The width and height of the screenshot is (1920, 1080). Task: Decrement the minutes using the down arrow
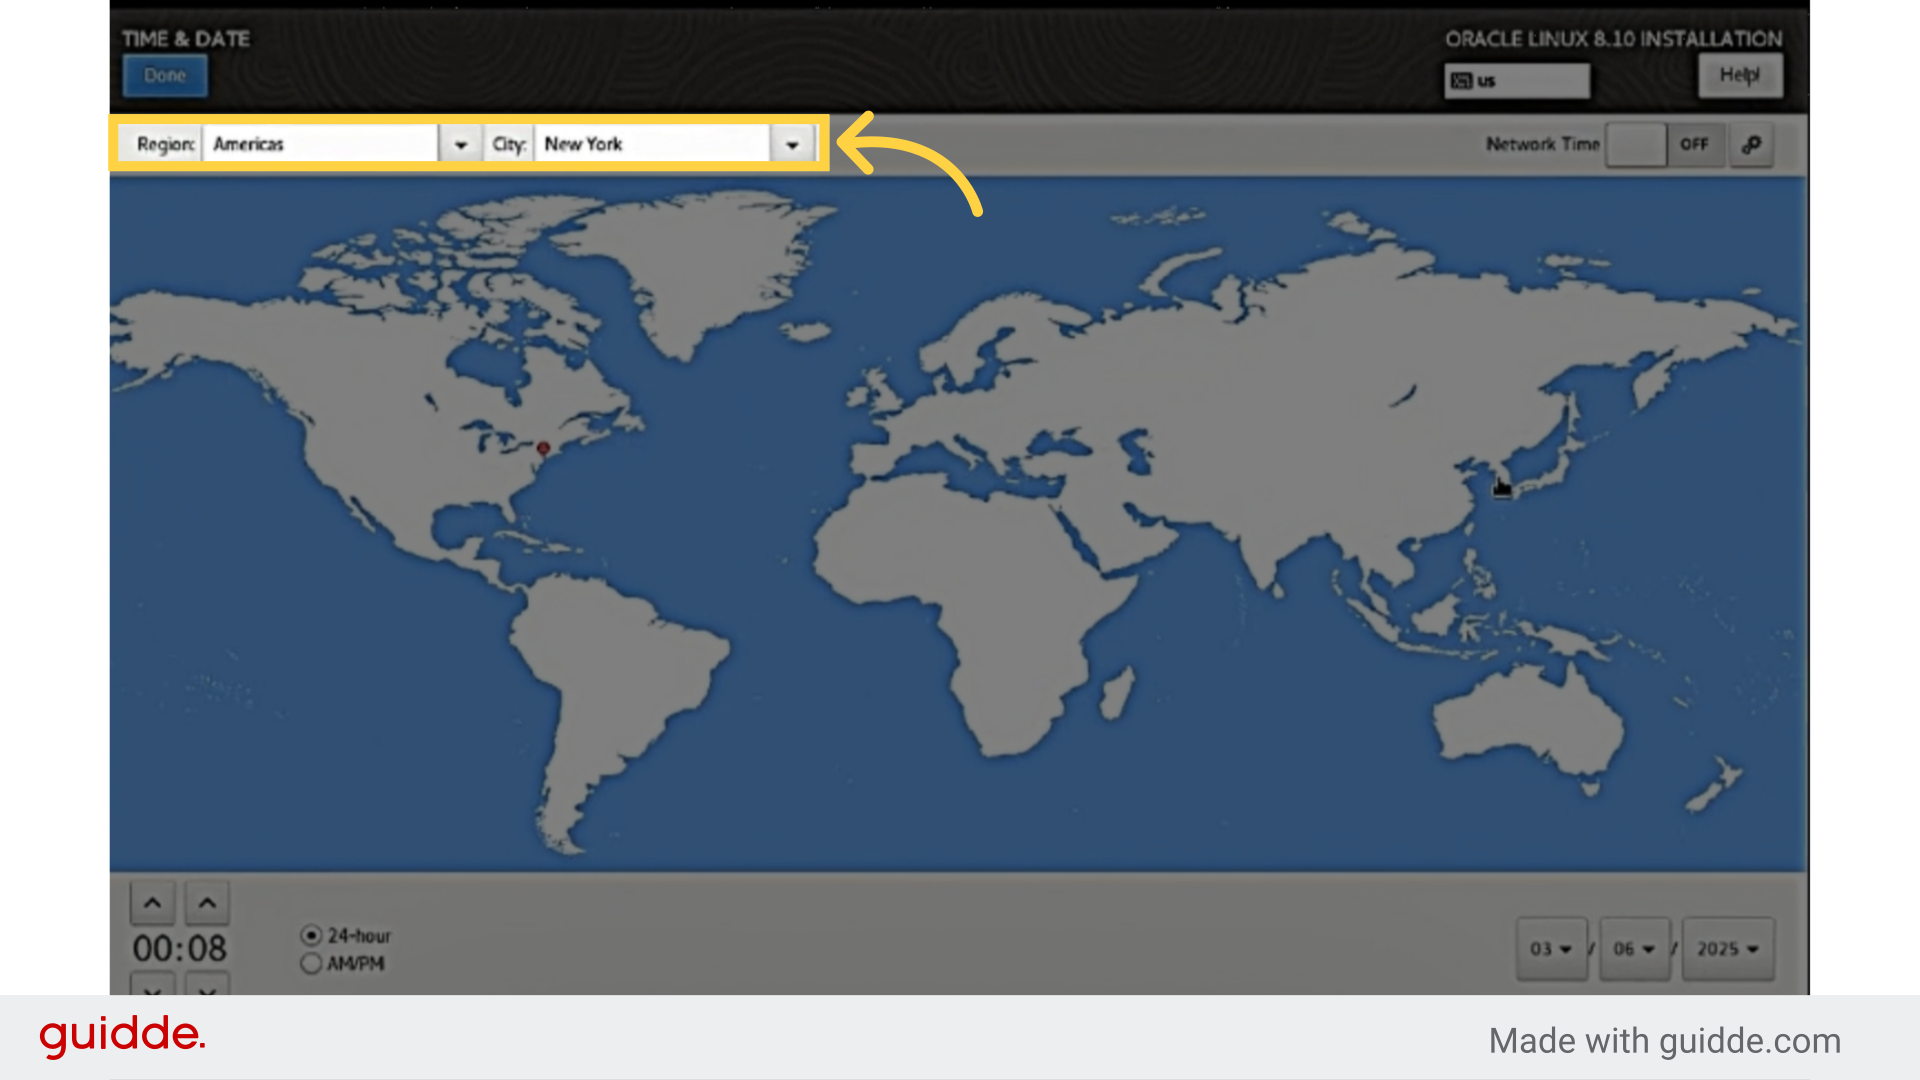tap(207, 991)
